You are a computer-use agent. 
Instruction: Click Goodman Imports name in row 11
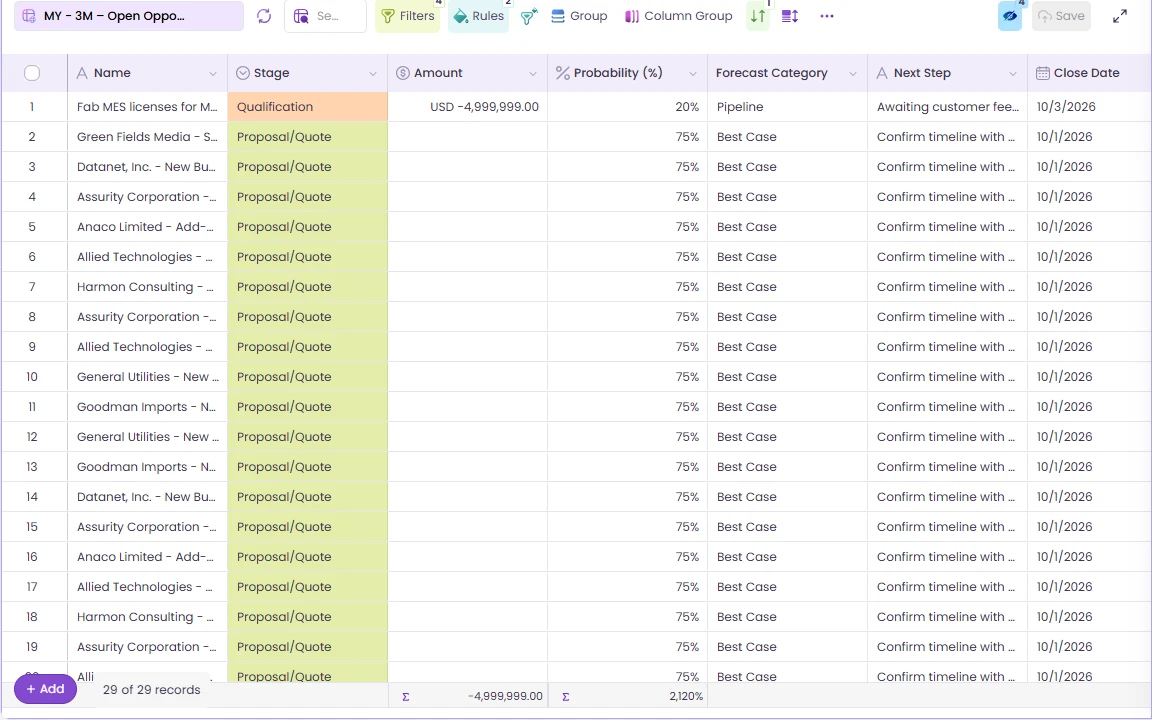148,407
